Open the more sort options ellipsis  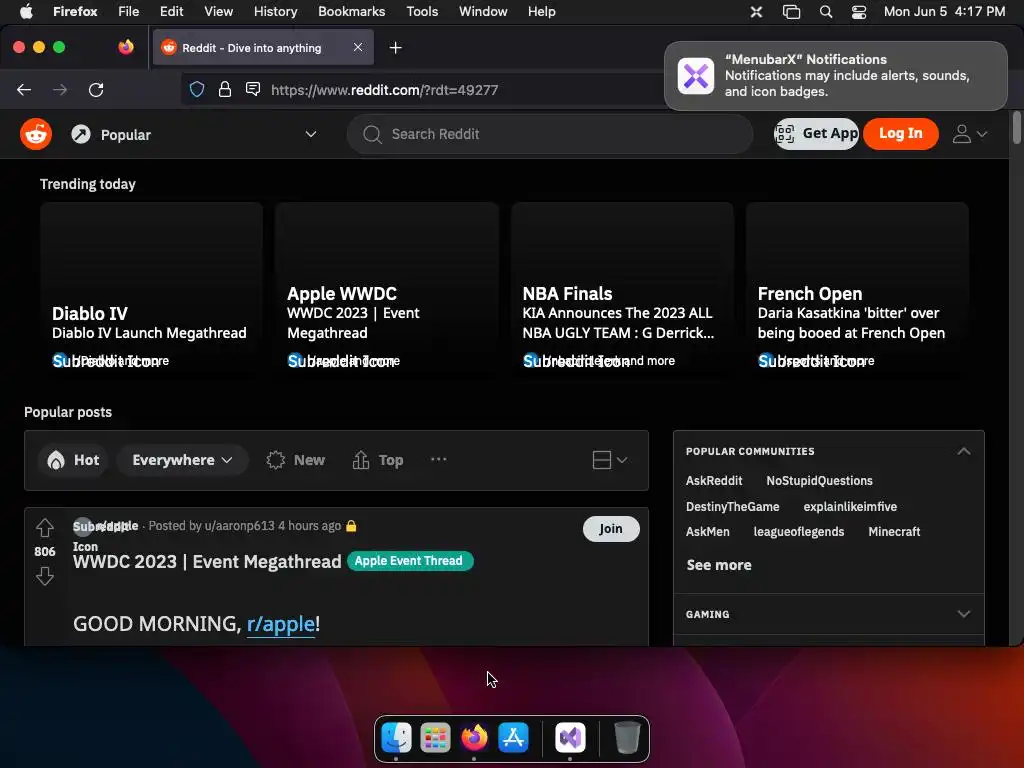click(x=439, y=459)
